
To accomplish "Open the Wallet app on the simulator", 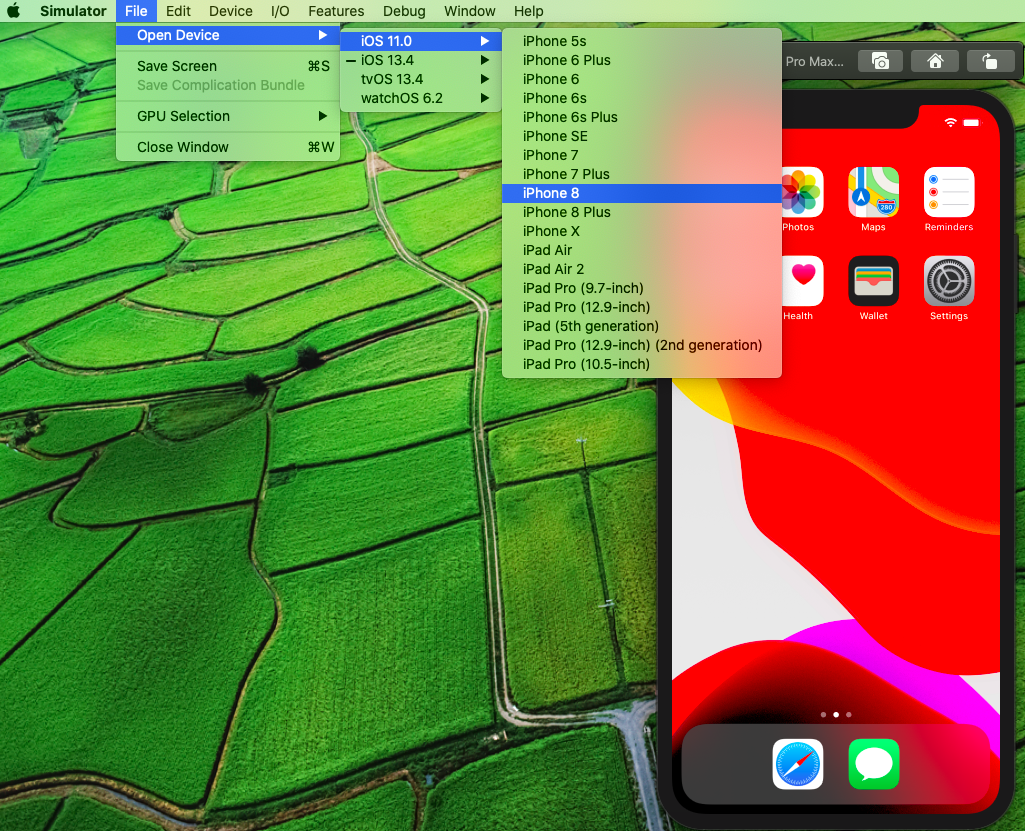I will 873,280.
